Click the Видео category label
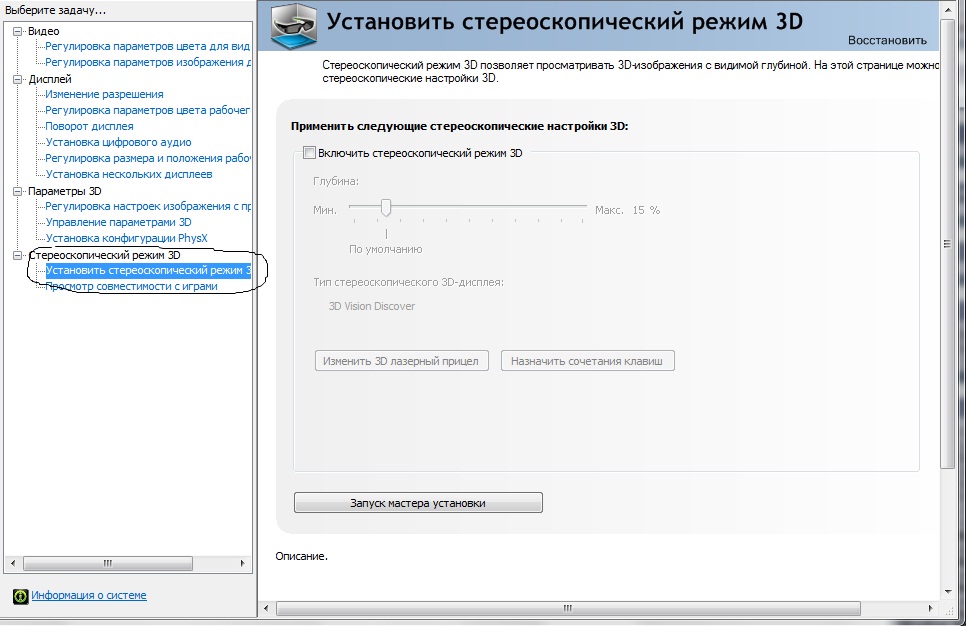Viewport: 966px width, 626px height. pyautogui.click(x=44, y=31)
